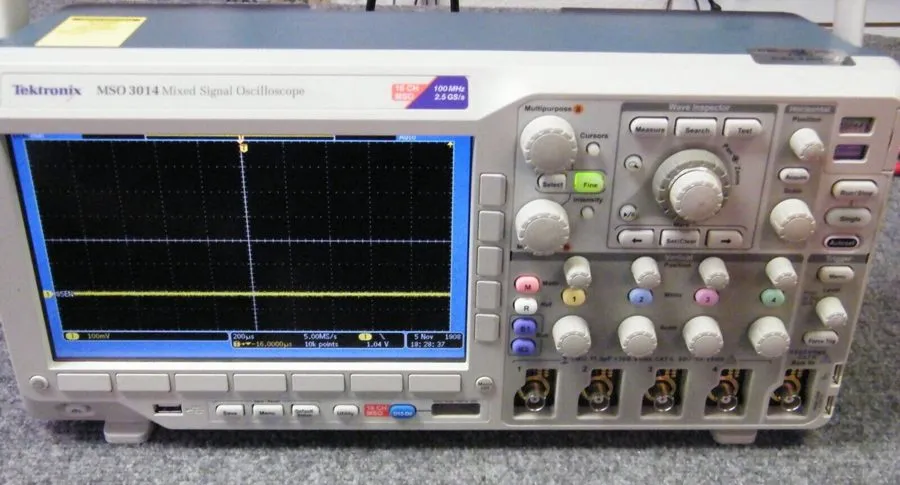This screenshot has width=900, height=485.
Task: Click the yellow channel 1 ground marker on screen
Action: click(48, 294)
